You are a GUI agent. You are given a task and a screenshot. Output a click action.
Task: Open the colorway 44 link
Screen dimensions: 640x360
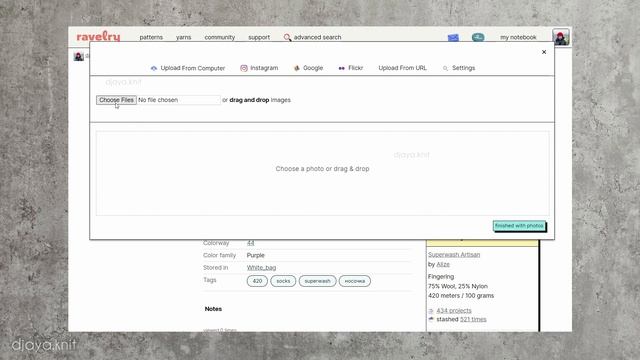(250, 243)
